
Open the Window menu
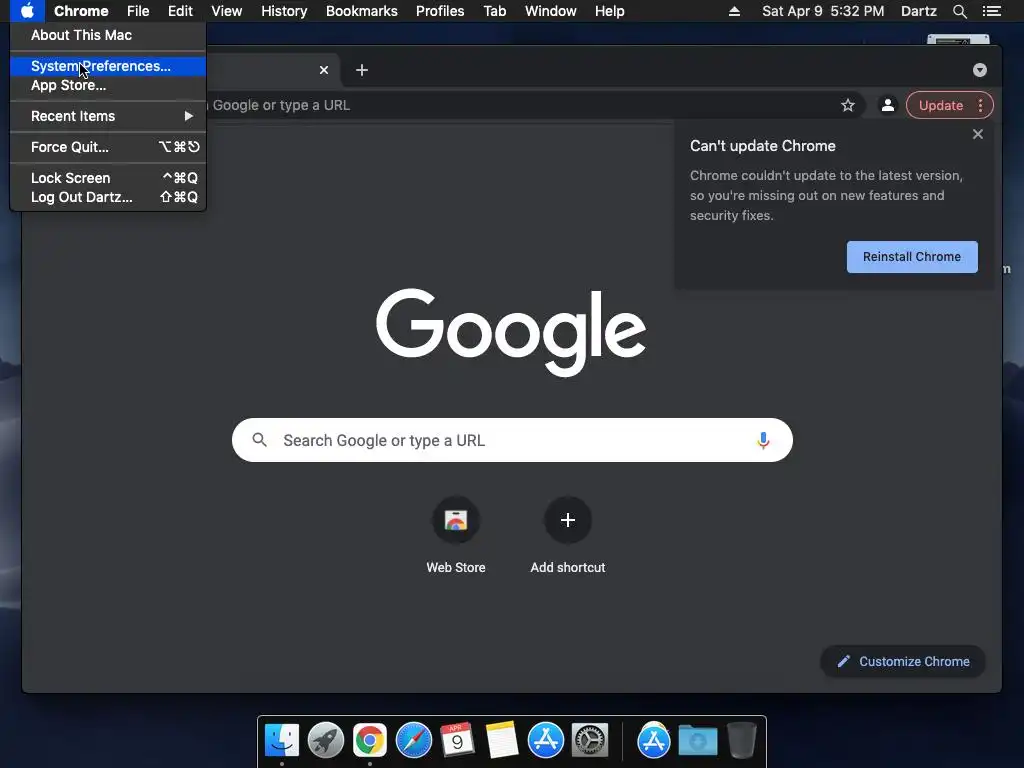tap(551, 11)
